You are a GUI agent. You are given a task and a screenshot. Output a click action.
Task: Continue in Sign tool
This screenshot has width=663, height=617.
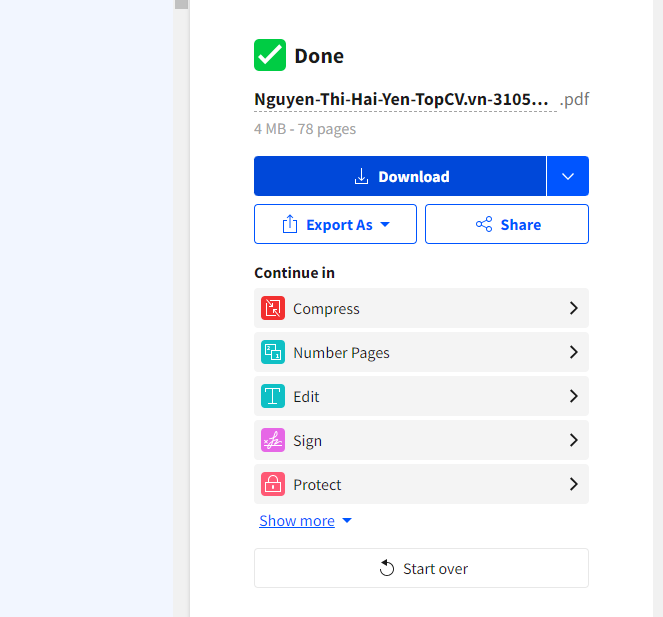421,440
